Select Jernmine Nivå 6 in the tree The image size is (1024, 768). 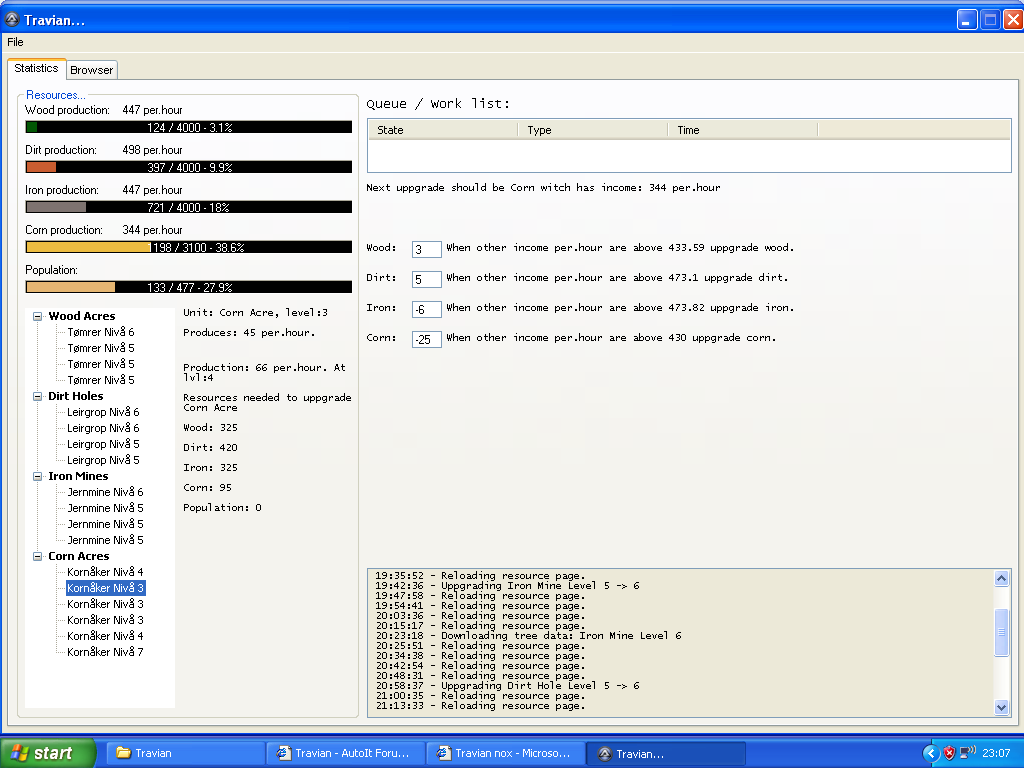[x=105, y=492]
